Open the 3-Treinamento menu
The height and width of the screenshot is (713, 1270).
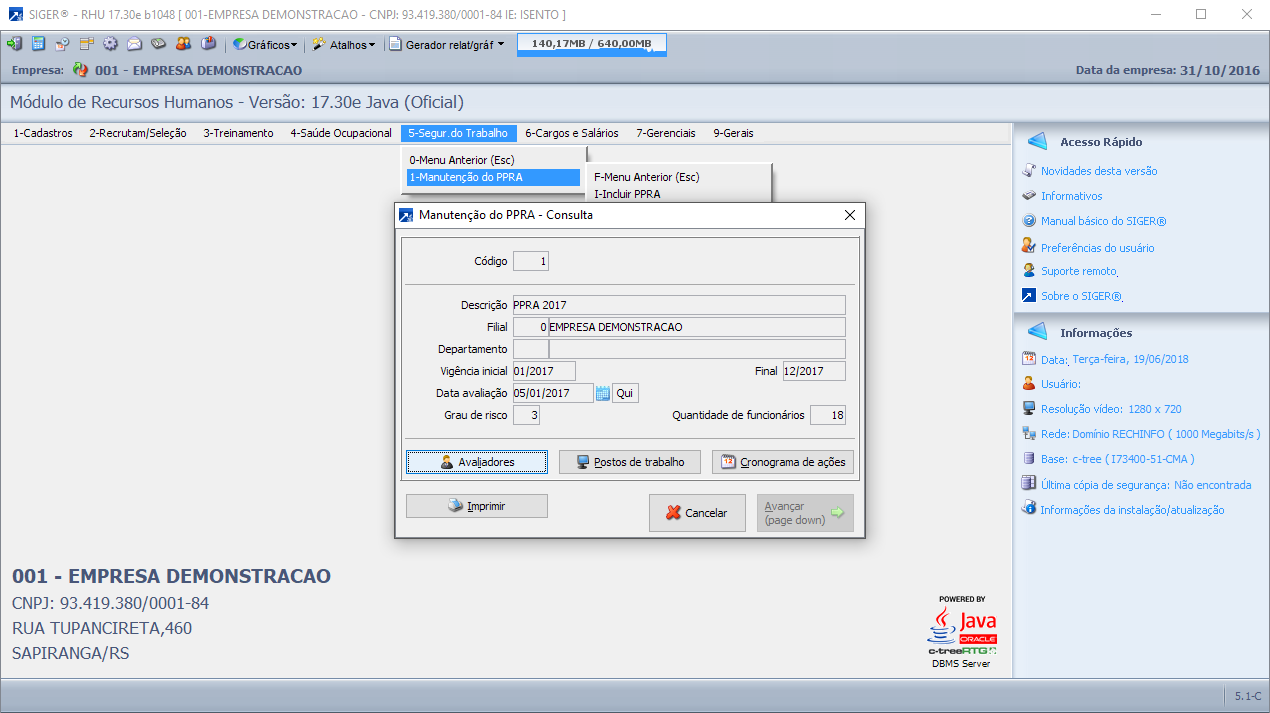click(238, 133)
